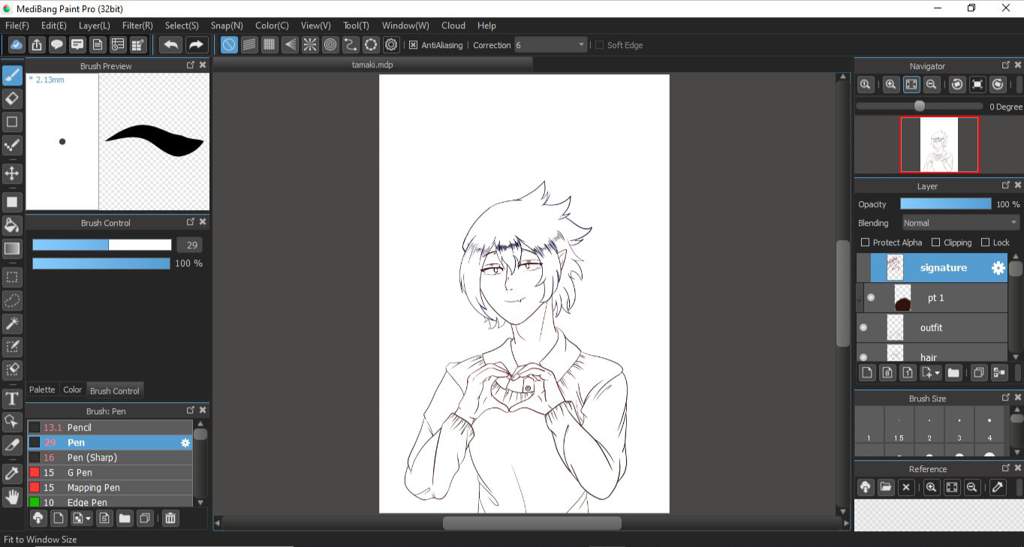
Task: Select the Text tool
Action: 12,399
